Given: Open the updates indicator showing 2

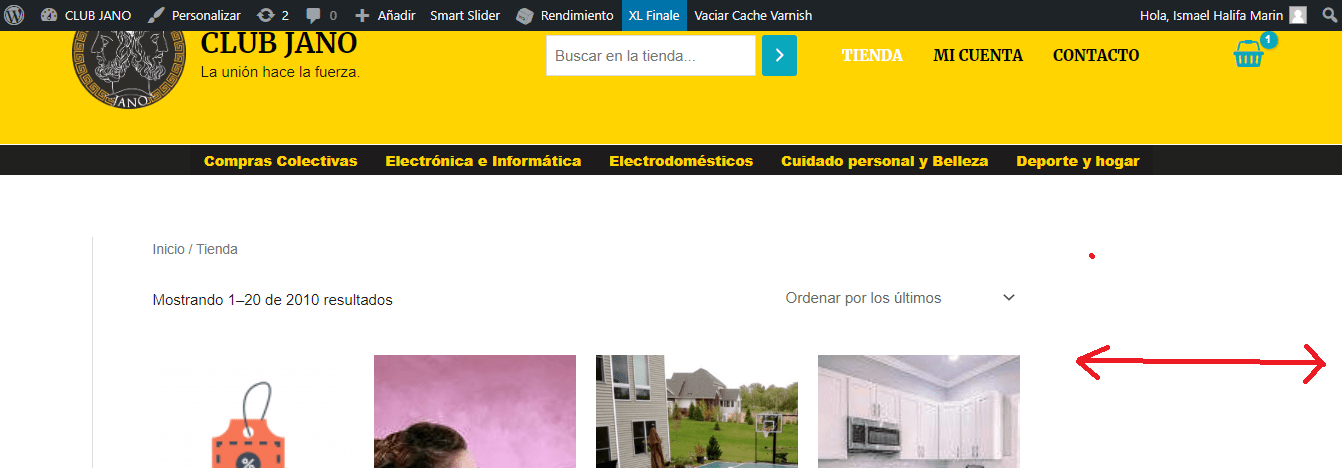Looking at the screenshot, I should tap(272, 15).
